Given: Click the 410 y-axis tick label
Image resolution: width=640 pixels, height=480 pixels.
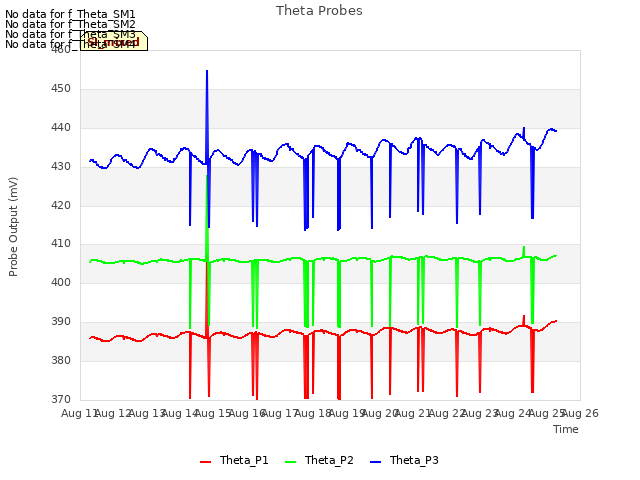Looking at the screenshot, I should click(61, 244).
